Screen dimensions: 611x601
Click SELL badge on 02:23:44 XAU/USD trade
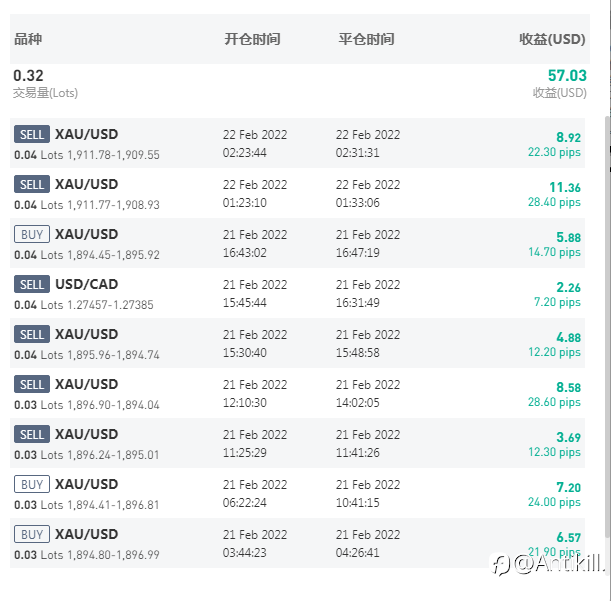32,134
